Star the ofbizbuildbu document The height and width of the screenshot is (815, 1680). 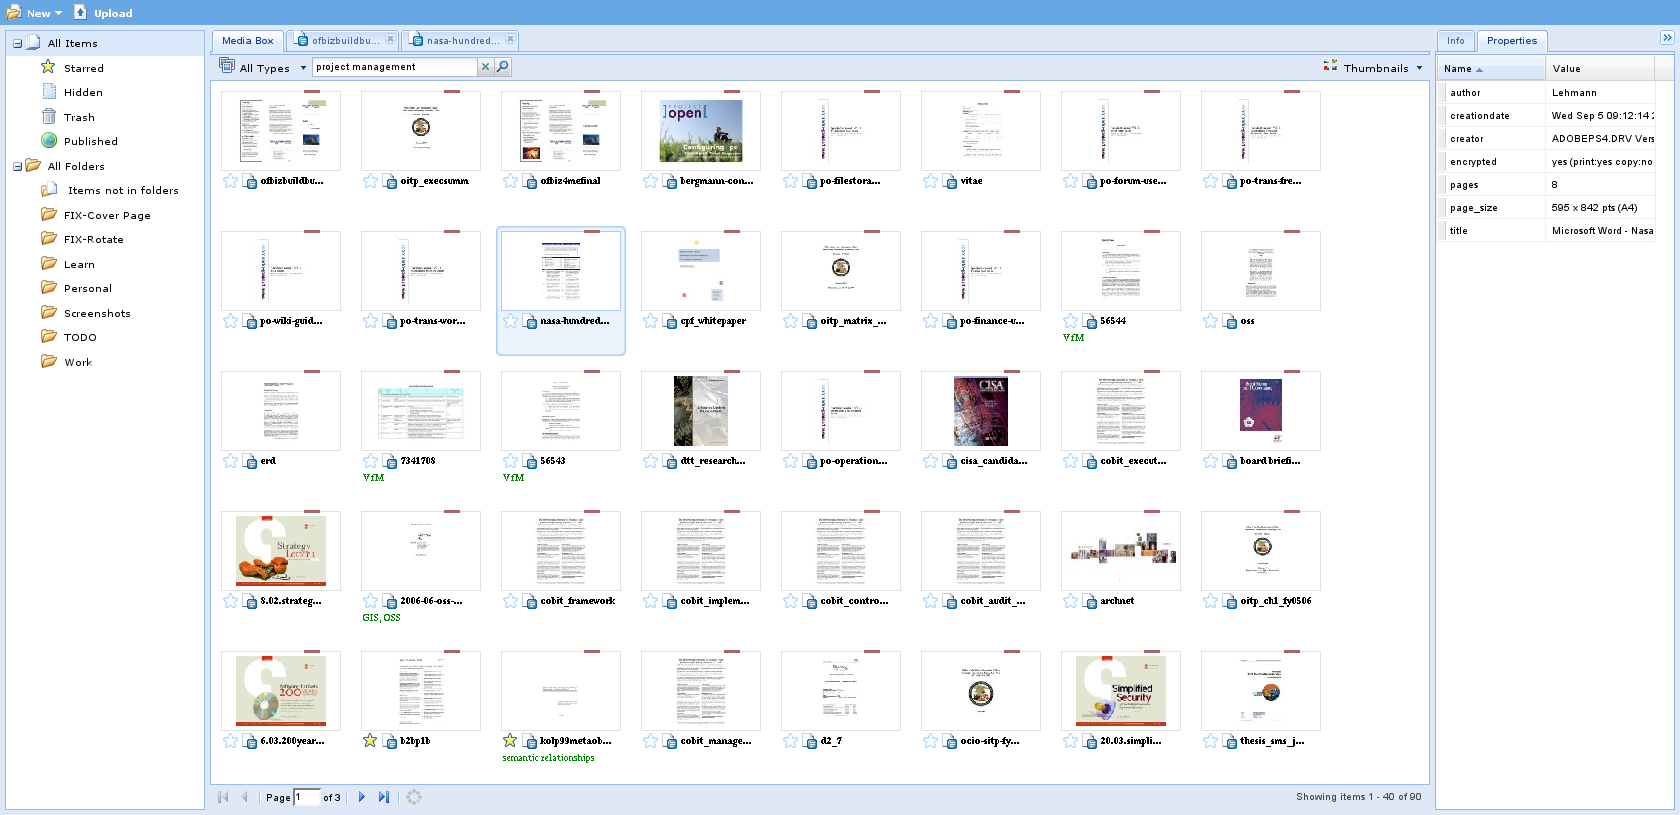pyautogui.click(x=231, y=181)
